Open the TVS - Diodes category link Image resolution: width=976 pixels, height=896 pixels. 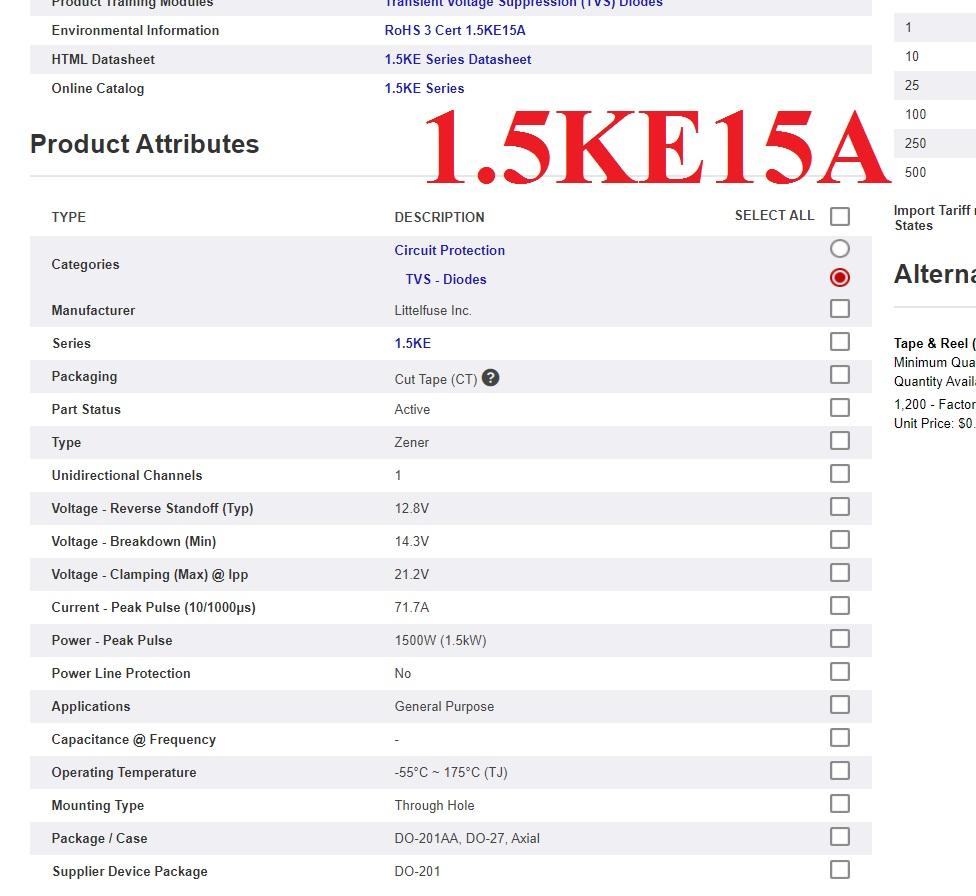[x=446, y=279]
